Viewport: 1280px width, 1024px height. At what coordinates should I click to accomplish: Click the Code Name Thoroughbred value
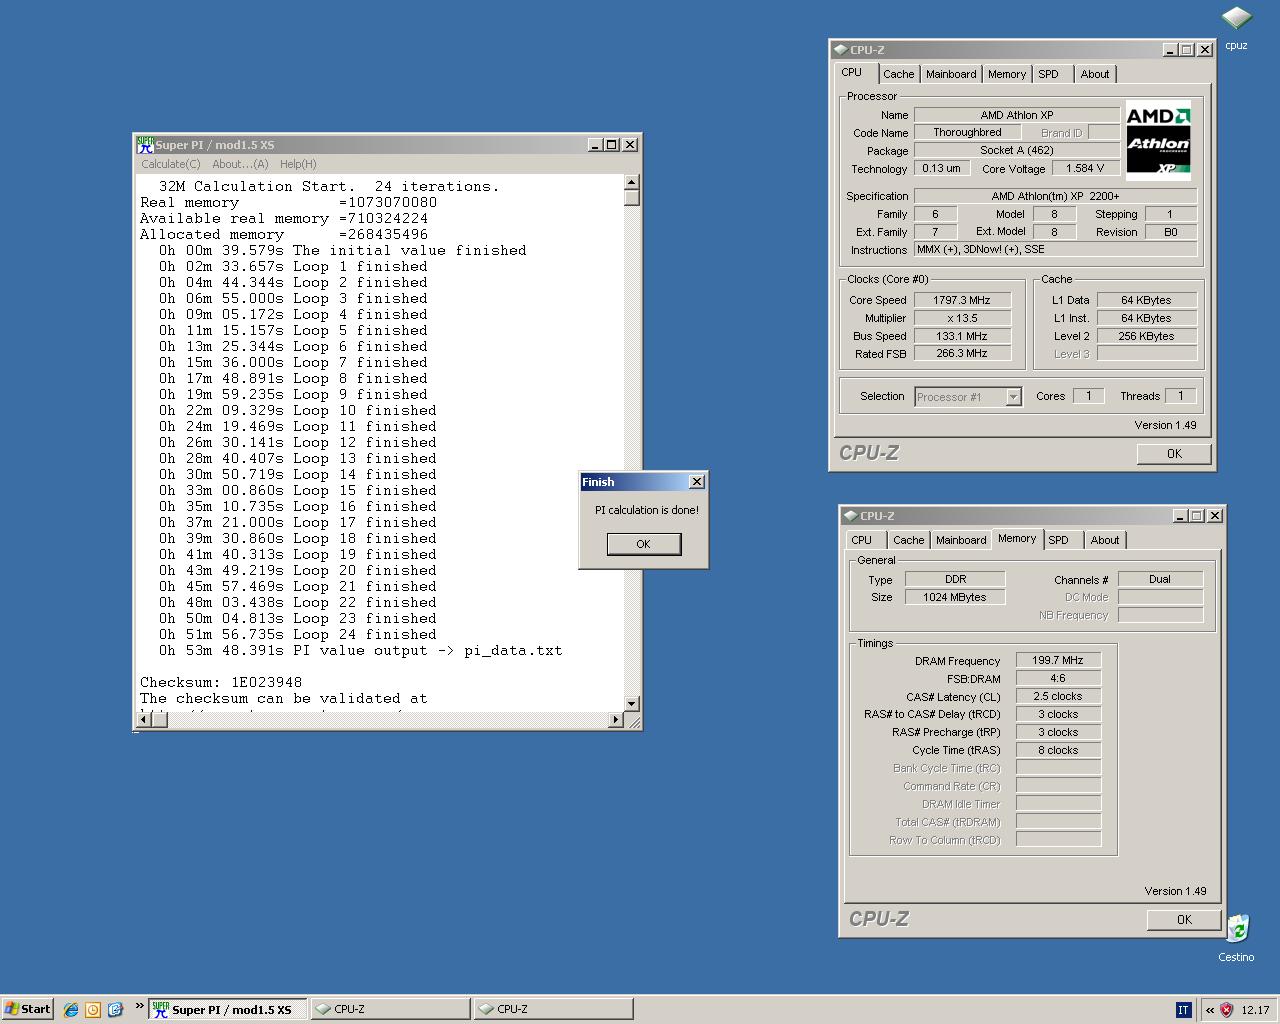pos(967,132)
